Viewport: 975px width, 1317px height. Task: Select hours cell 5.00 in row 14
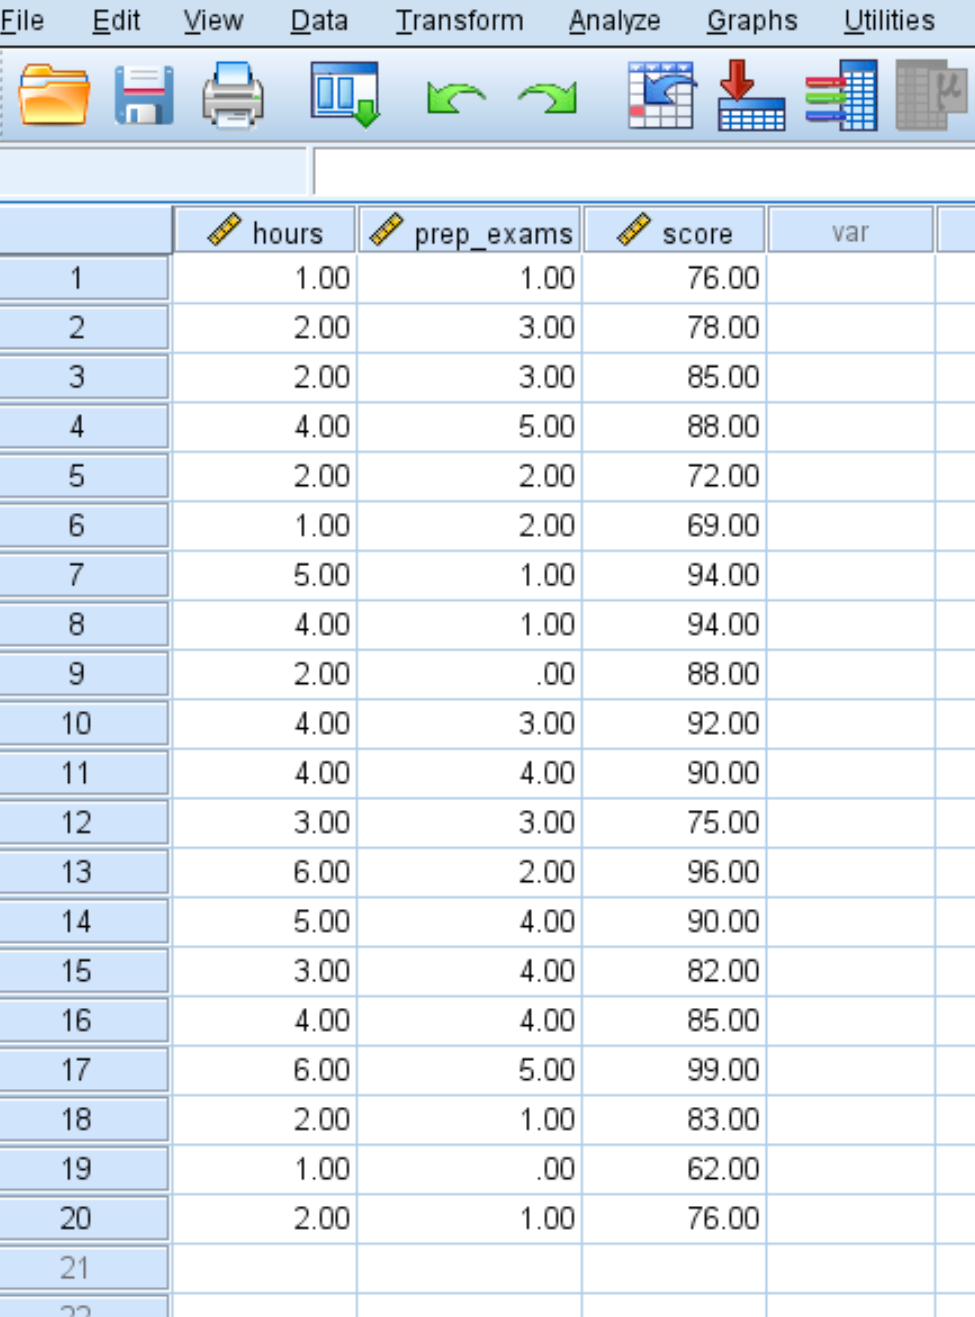(x=264, y=921)
